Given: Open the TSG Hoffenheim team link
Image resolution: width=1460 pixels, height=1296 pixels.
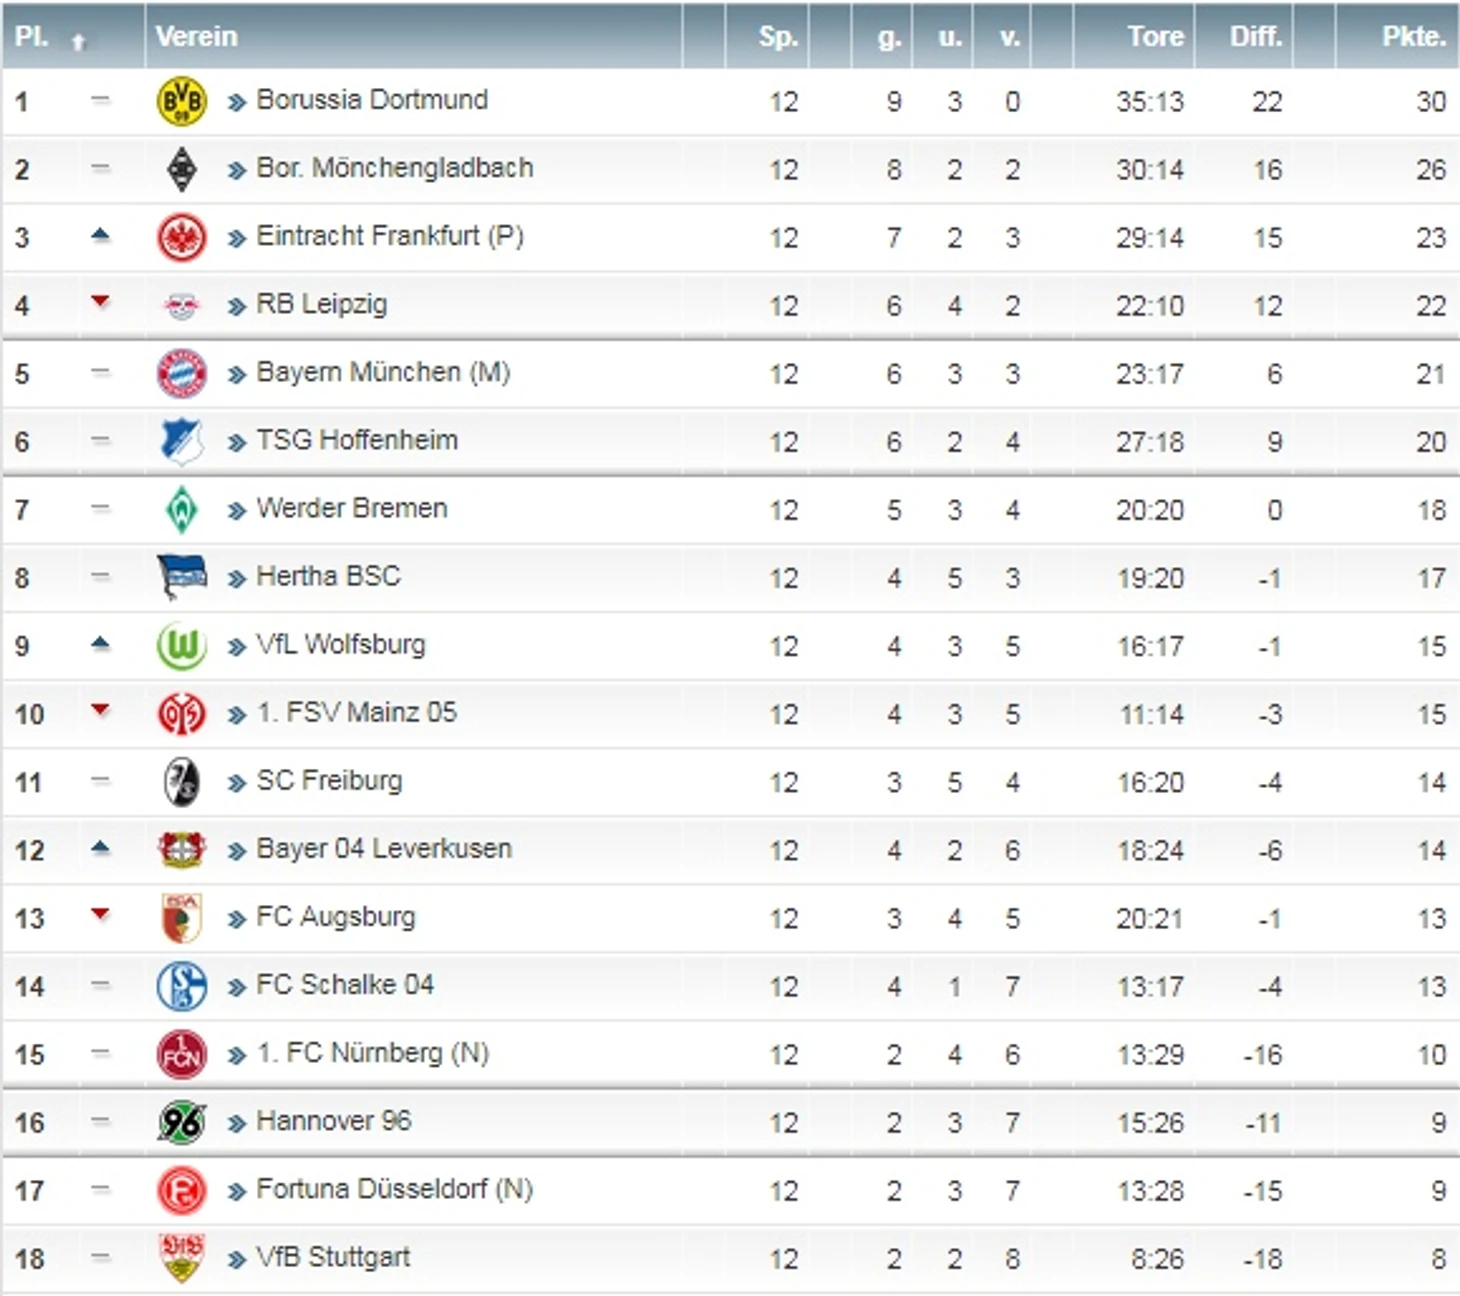Looking at the screenshot, I should pos(357,440).
